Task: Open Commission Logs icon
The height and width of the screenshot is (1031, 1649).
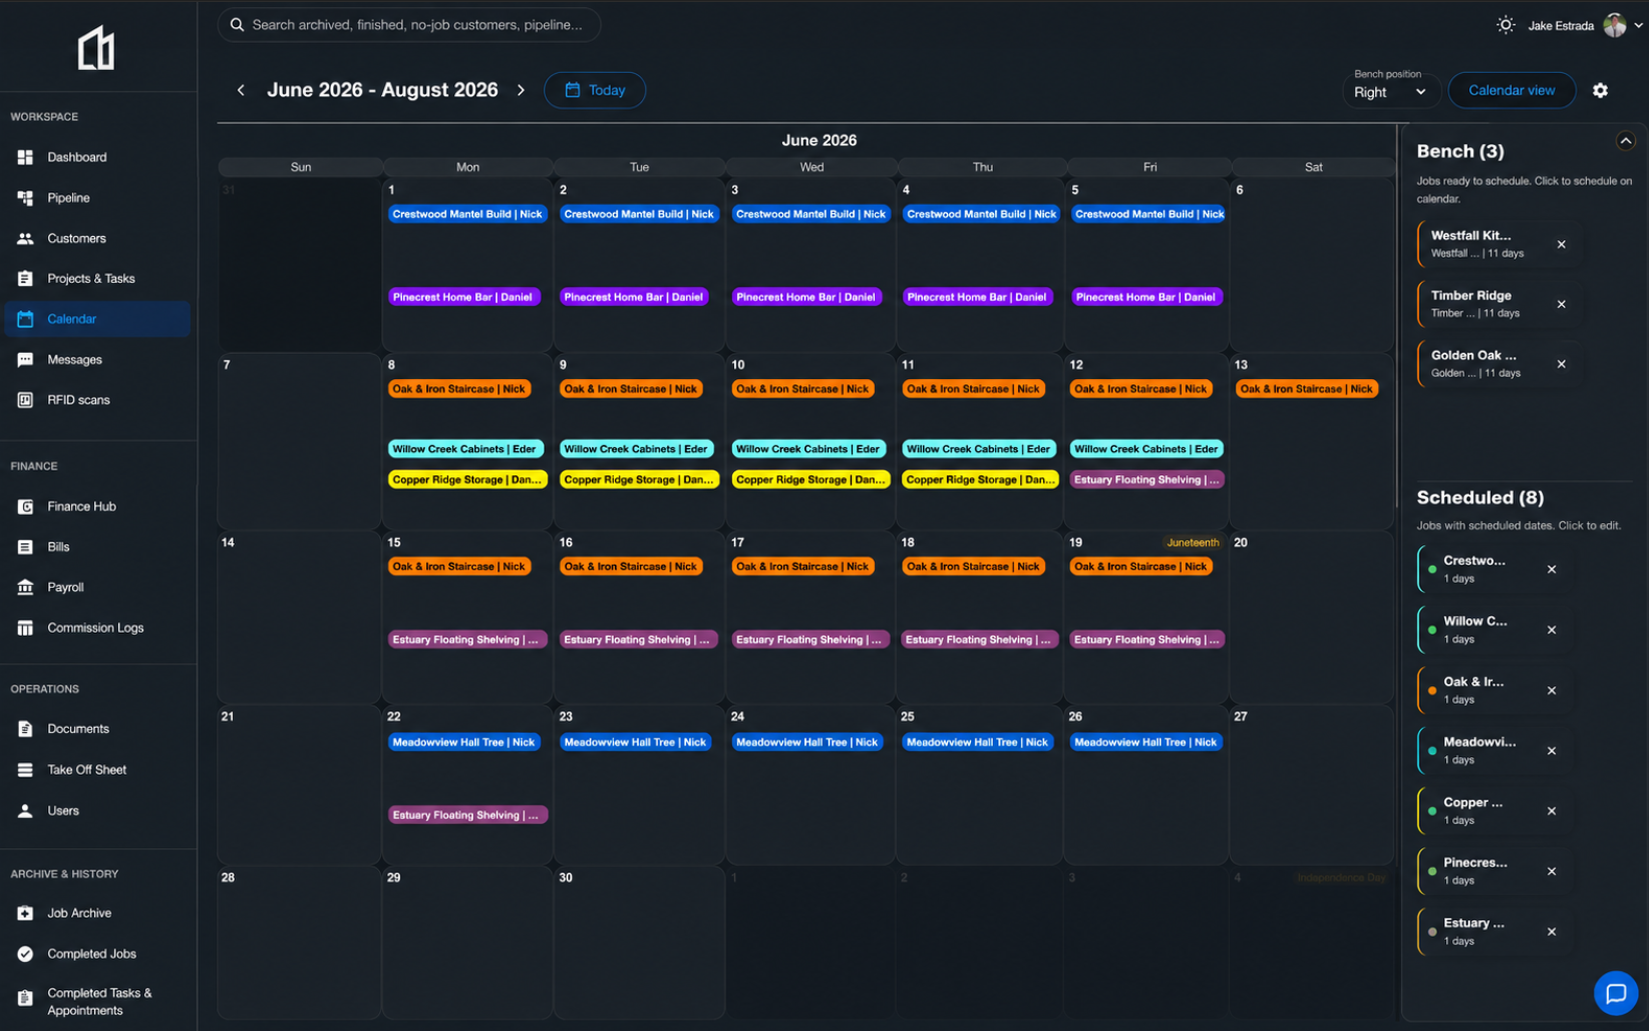Action: pyautogui.click(x=25, y=628)
